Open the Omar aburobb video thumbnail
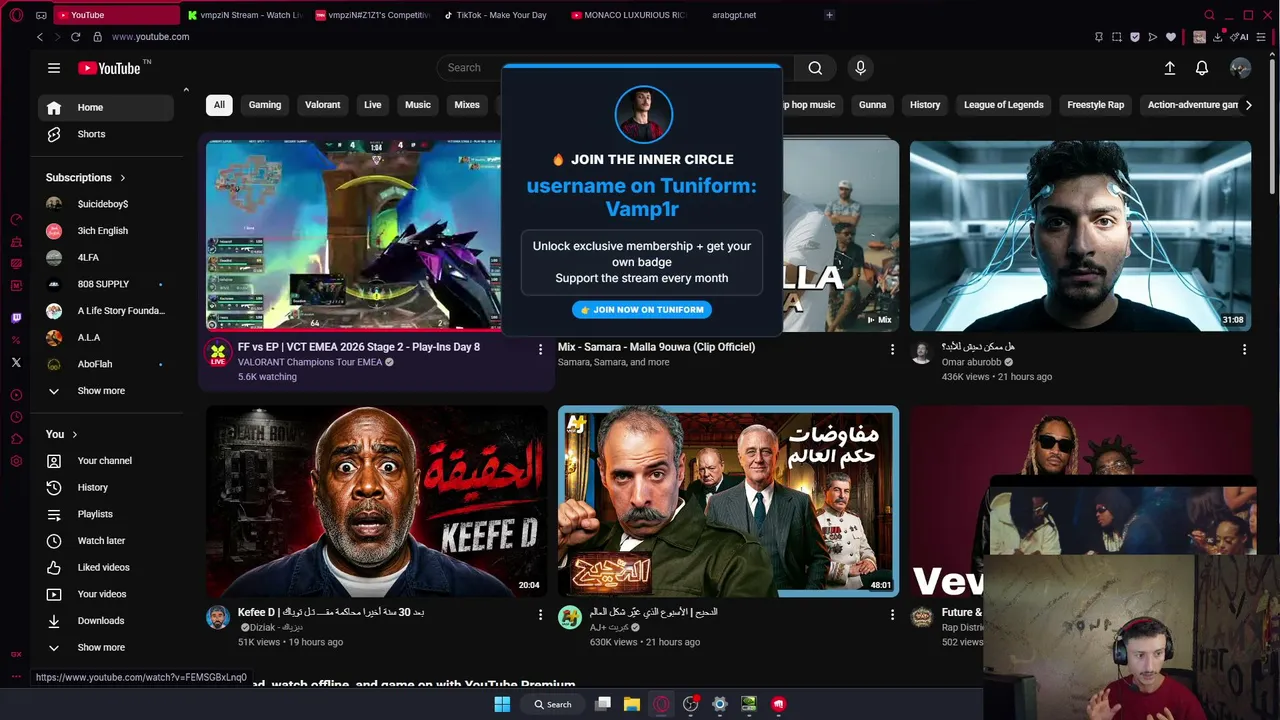 pos(1080,236)
